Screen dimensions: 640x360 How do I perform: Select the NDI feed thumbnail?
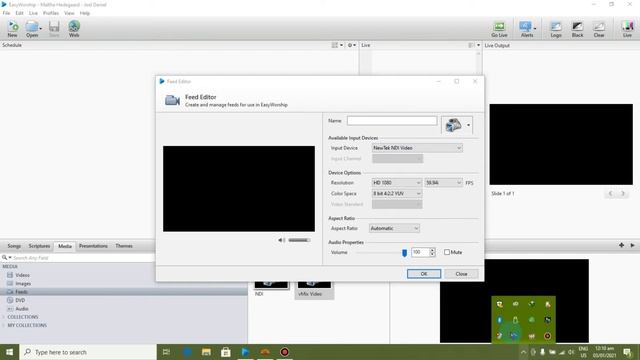coord(271,288)
